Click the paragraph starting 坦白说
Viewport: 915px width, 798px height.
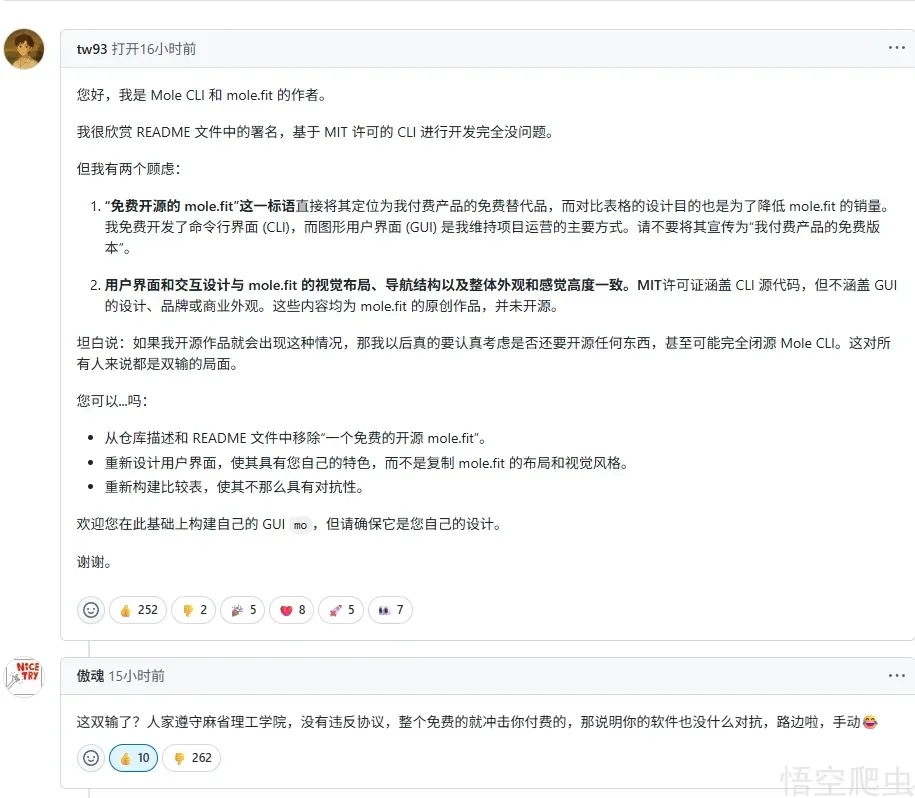coord(484,354)
